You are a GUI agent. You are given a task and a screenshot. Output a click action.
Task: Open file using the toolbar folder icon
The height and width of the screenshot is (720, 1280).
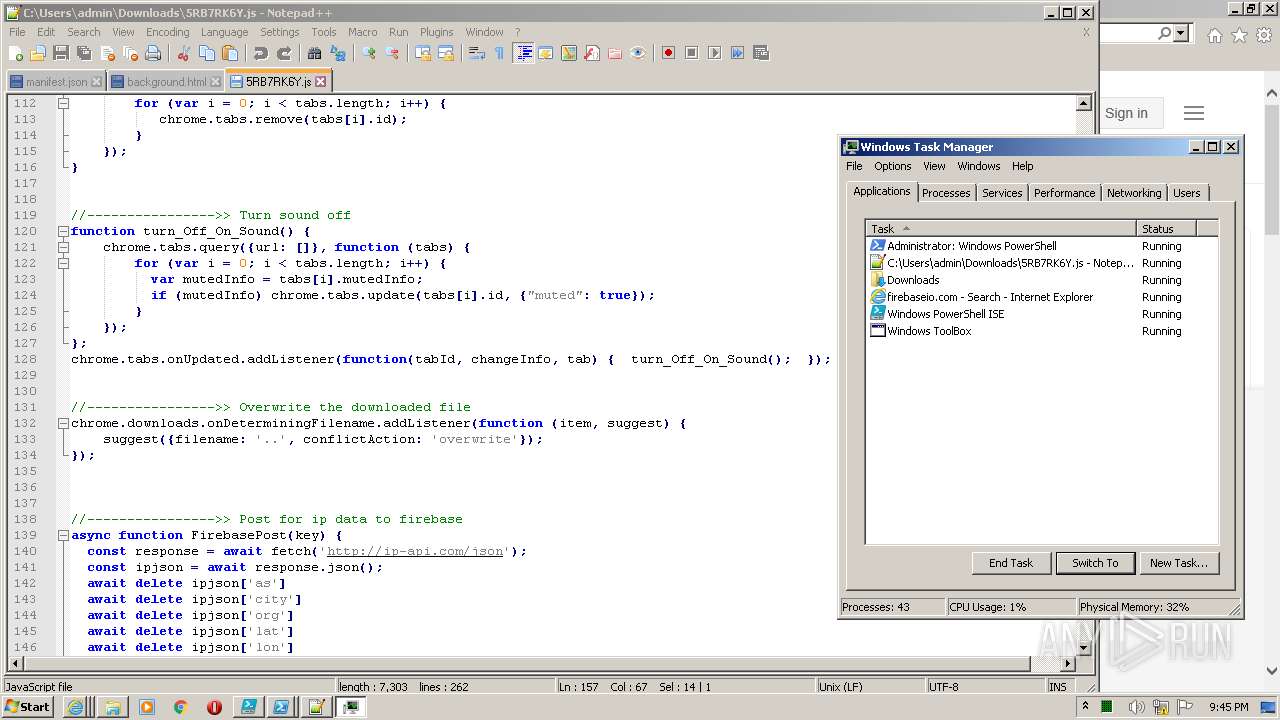tap(38, 53)
